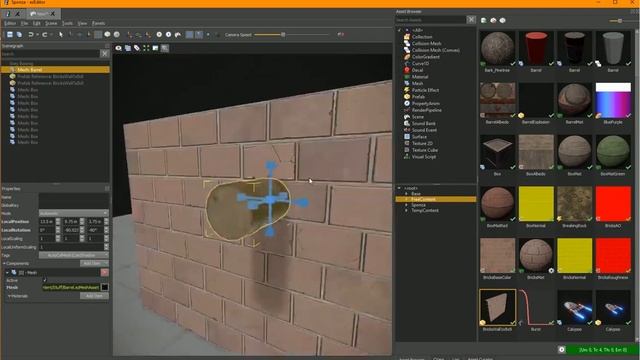Select the Texture Cube filter entry
This screenshot has width=640, height=360.
pyautogui.click(x=424, y=150)
